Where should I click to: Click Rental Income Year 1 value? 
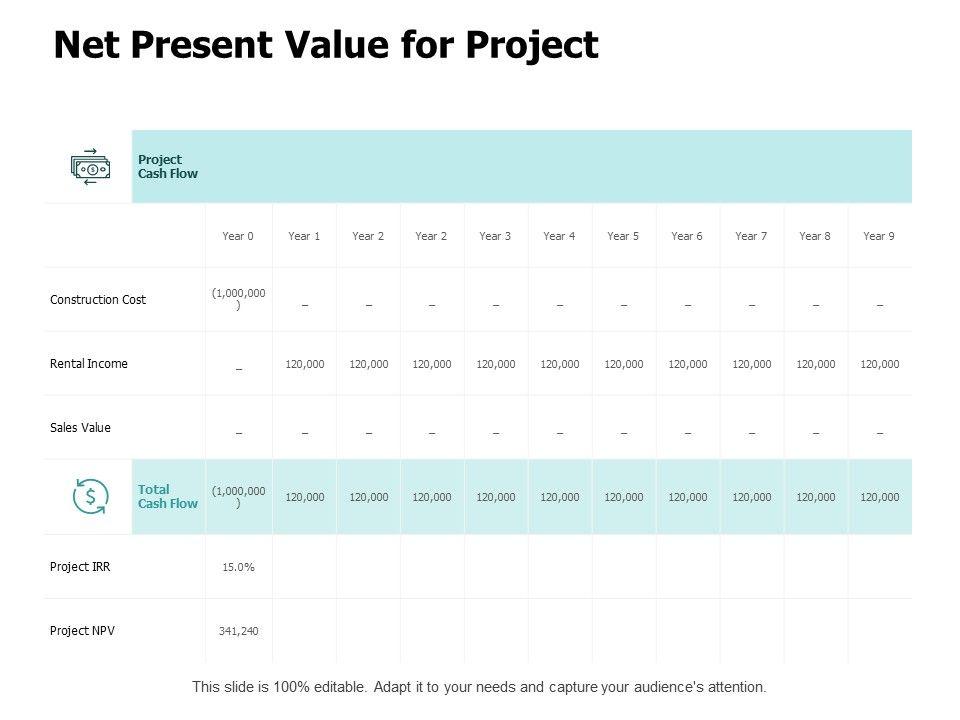pyautogui.click(x=304, y=365)
